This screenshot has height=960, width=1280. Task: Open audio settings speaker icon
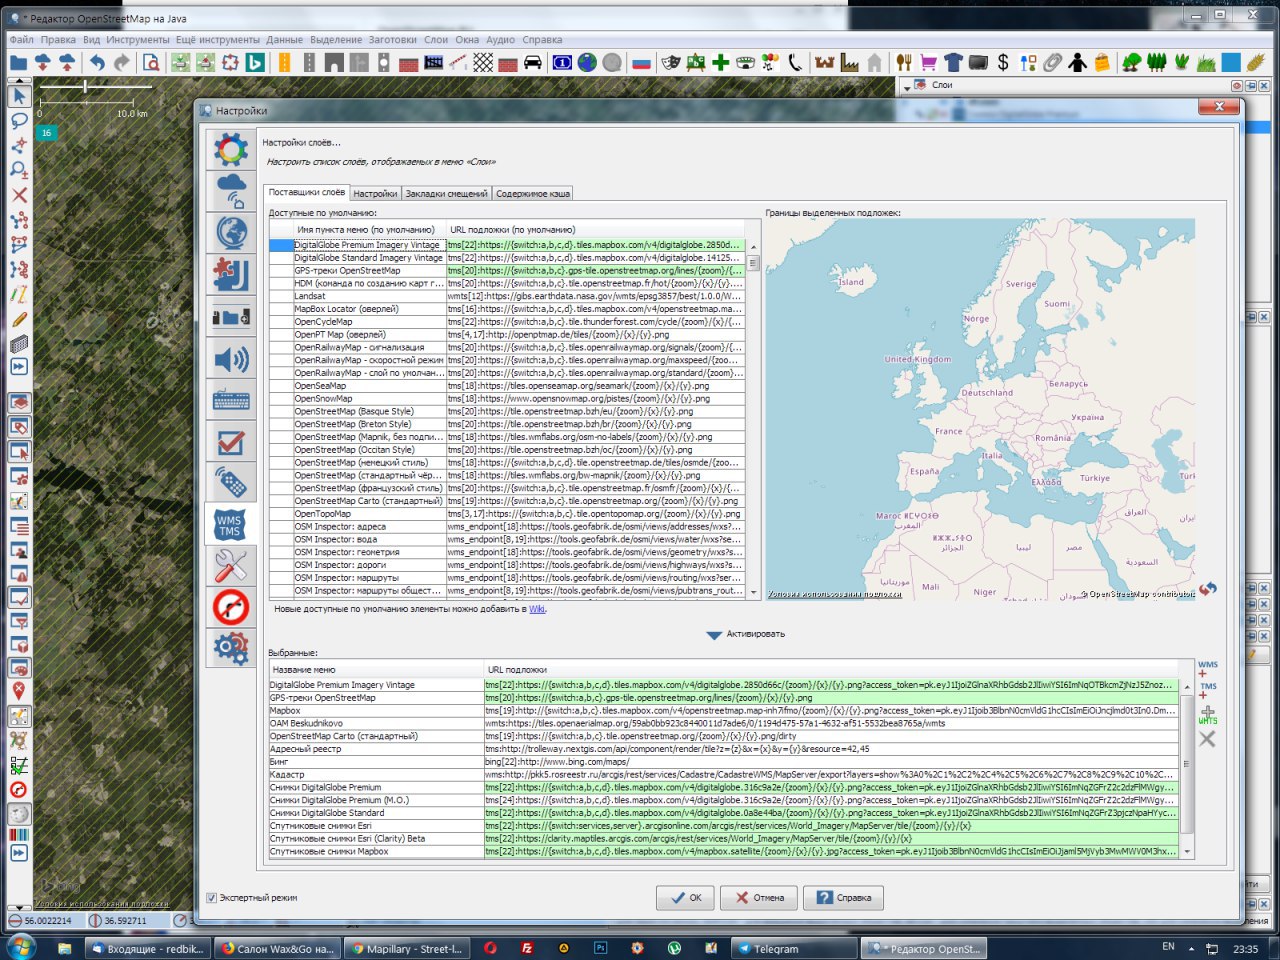231,359
